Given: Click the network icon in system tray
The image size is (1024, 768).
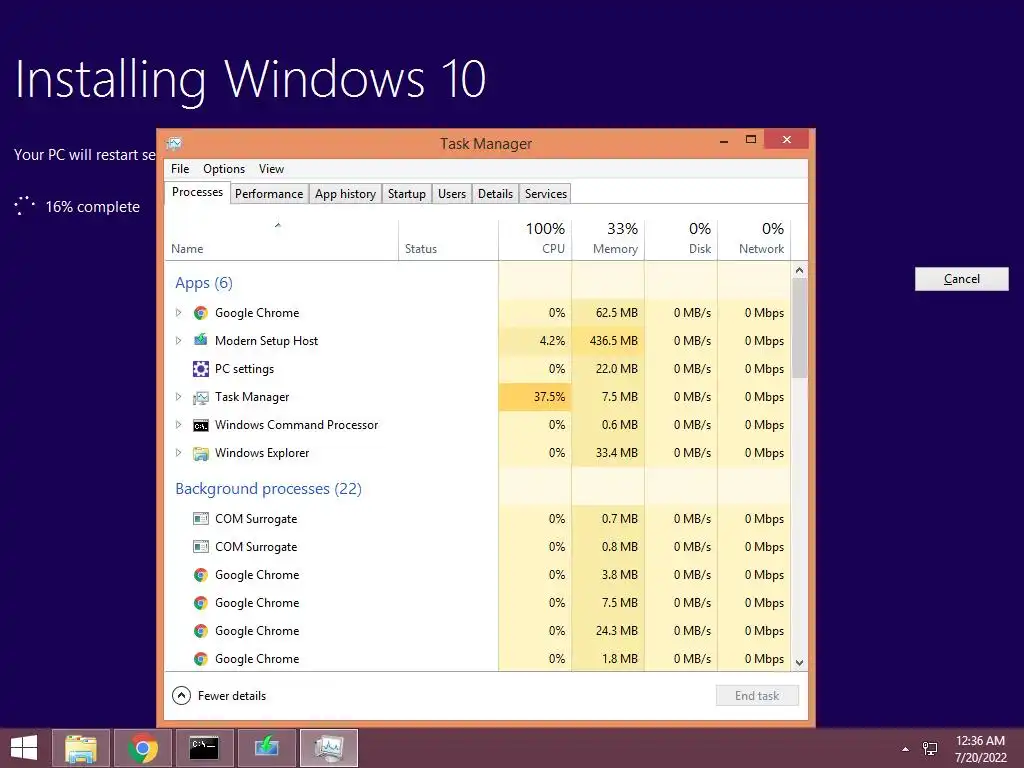Looking at the screenshot, I should 929,749.
